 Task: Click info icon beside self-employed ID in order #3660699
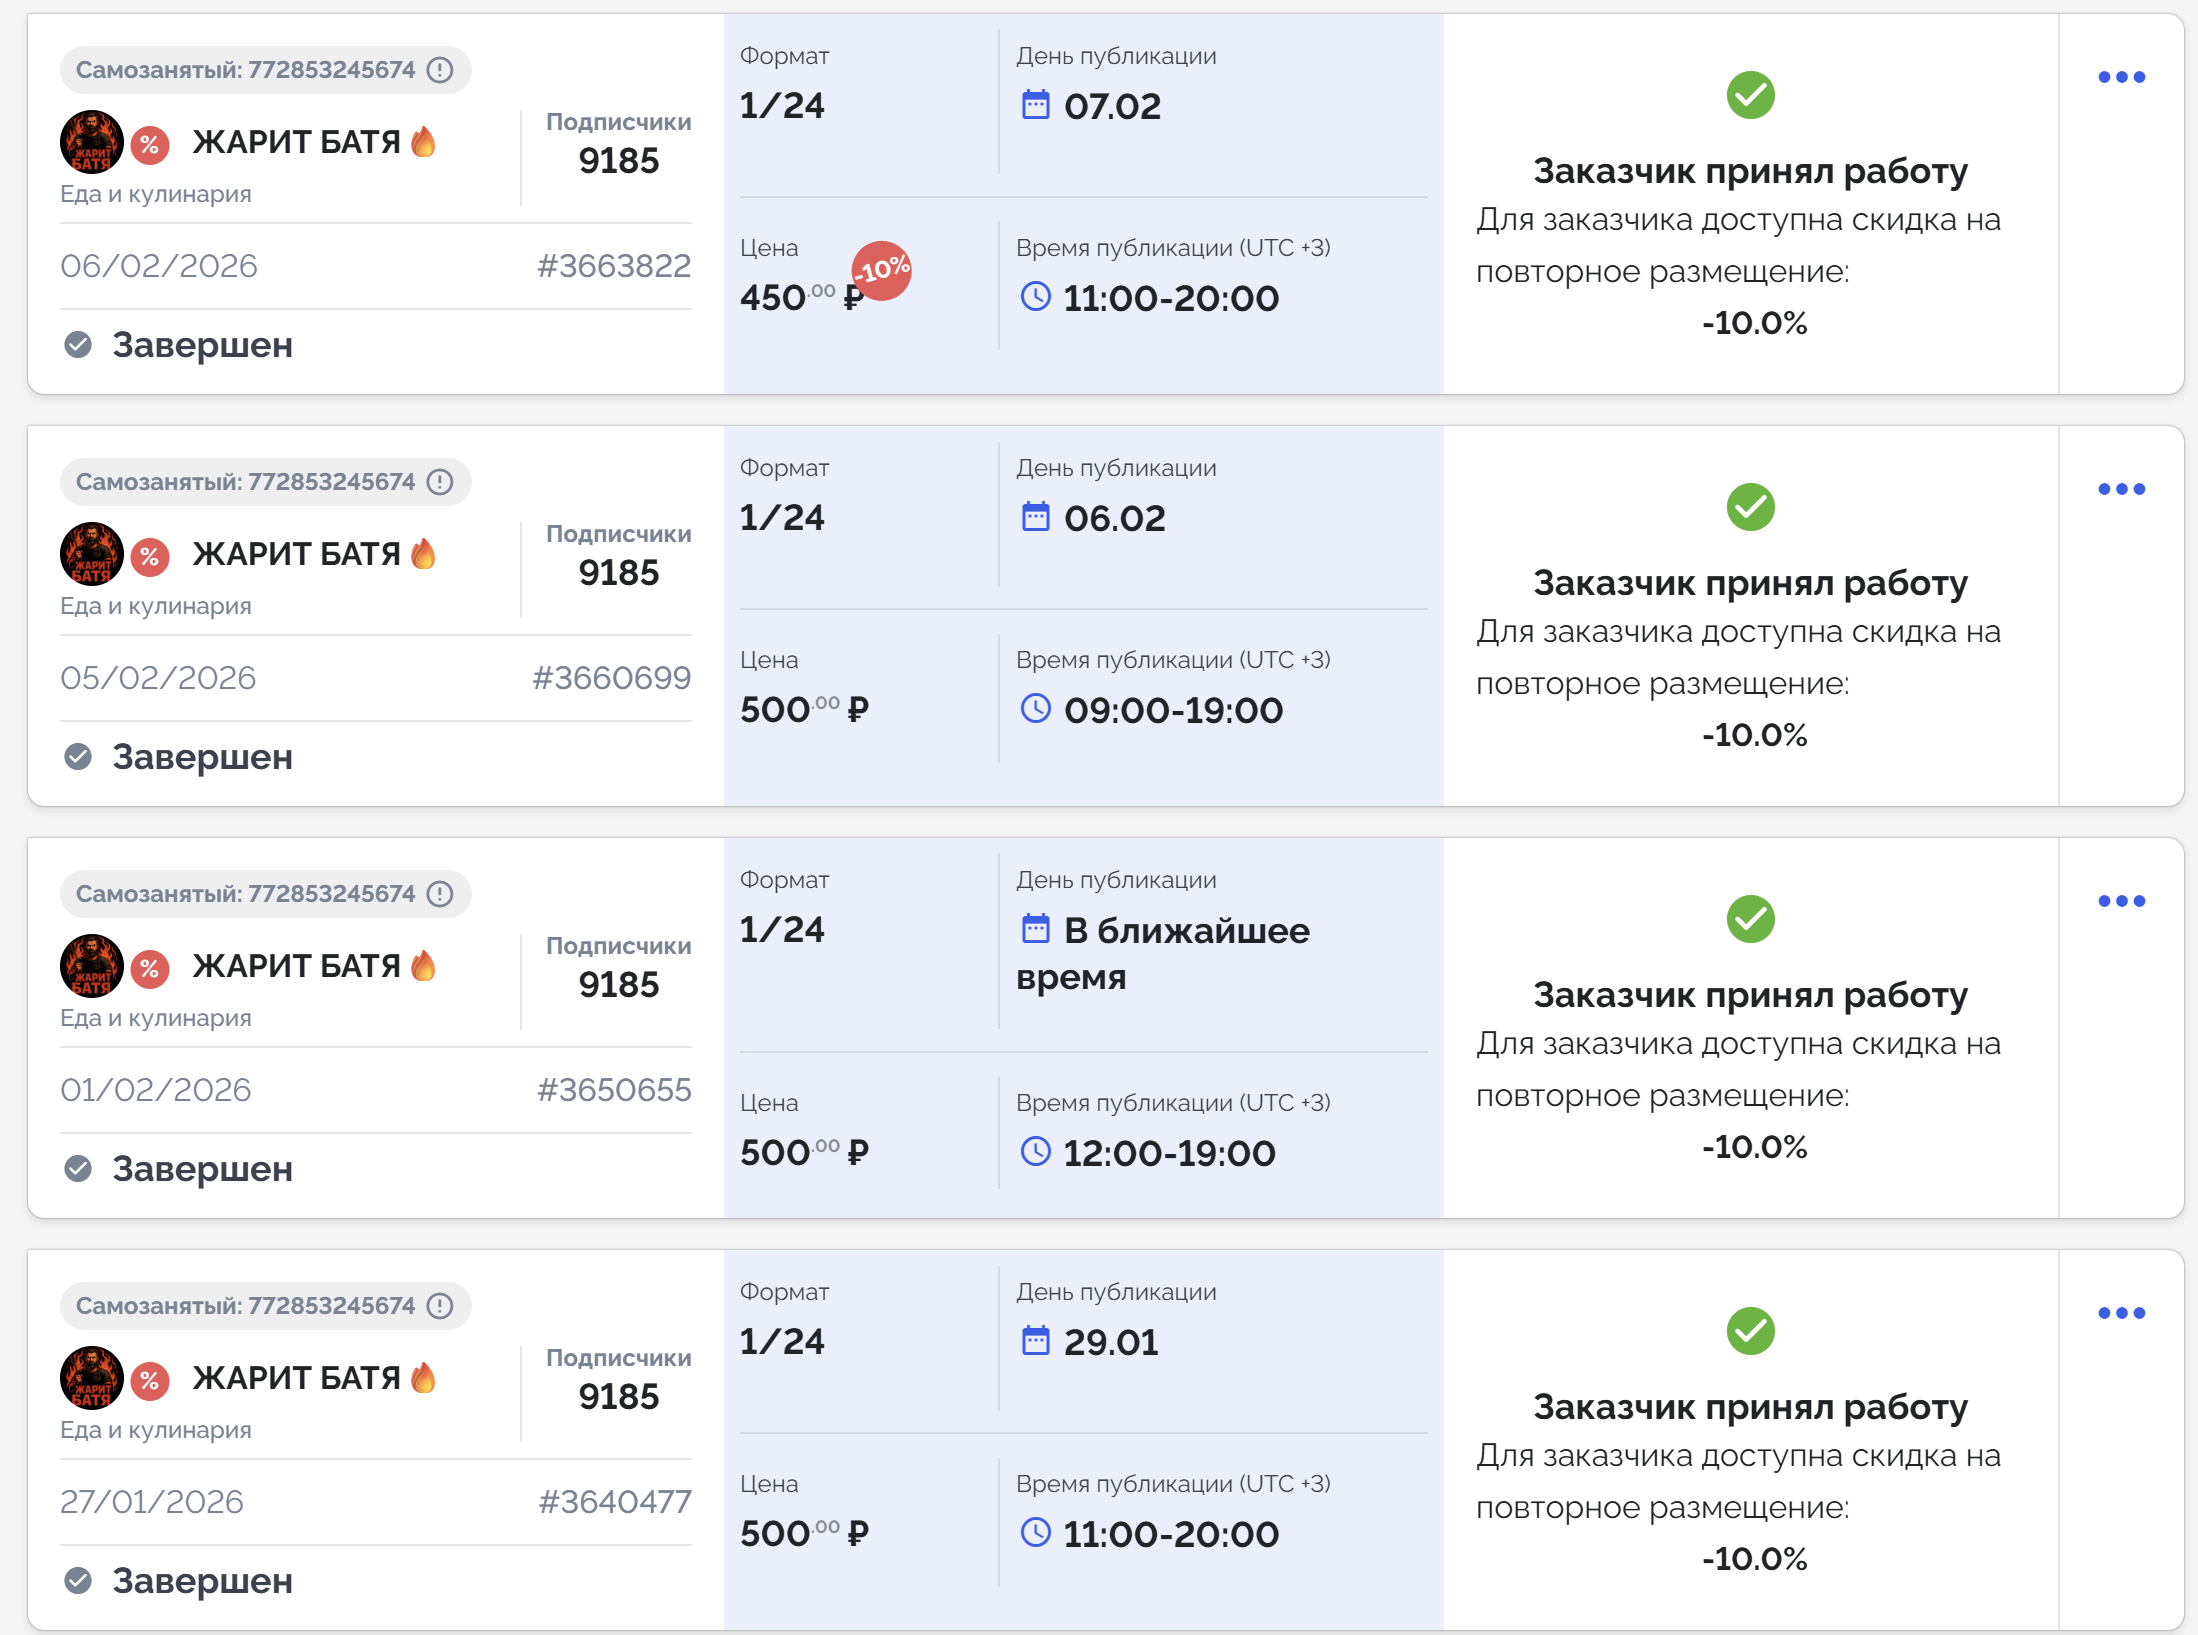click(x=440, y=482)
